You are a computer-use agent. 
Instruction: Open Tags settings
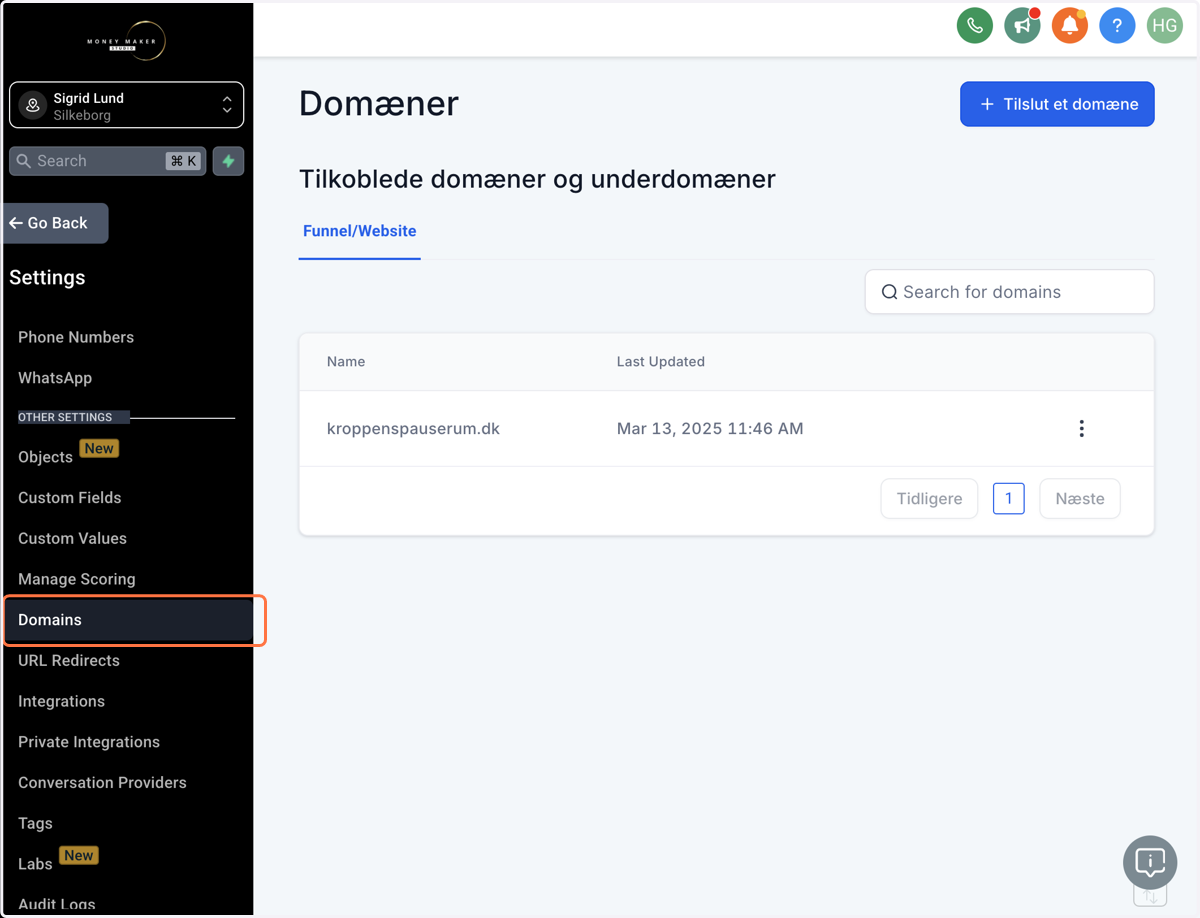coord(35,823)
